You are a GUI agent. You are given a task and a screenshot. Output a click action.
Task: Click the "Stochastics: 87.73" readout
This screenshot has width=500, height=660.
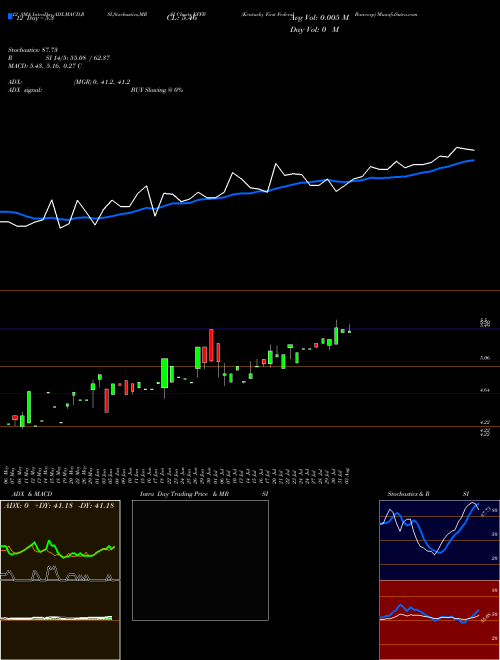32,50
